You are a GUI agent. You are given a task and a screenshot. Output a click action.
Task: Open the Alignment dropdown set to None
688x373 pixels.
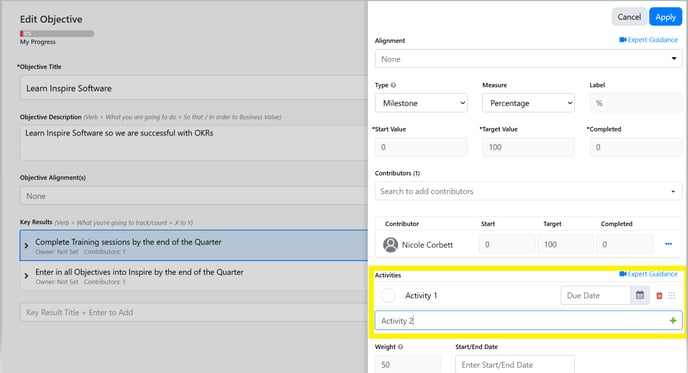click(528, 59)
